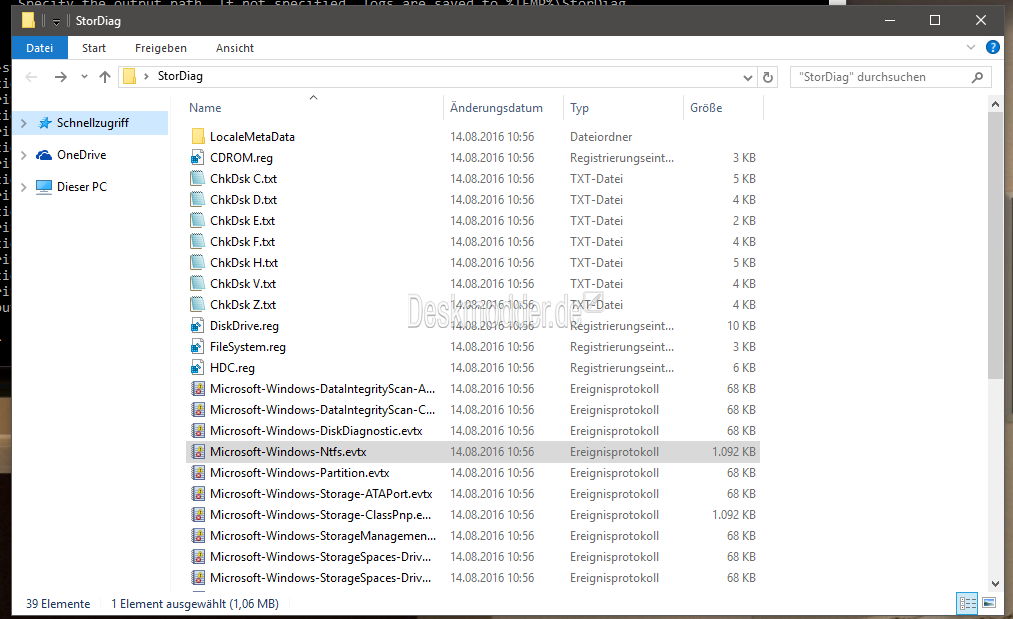Open the LocaleMetaData folder icon
The height and width of the screenshot is (619, 1013).
[198, 136]
